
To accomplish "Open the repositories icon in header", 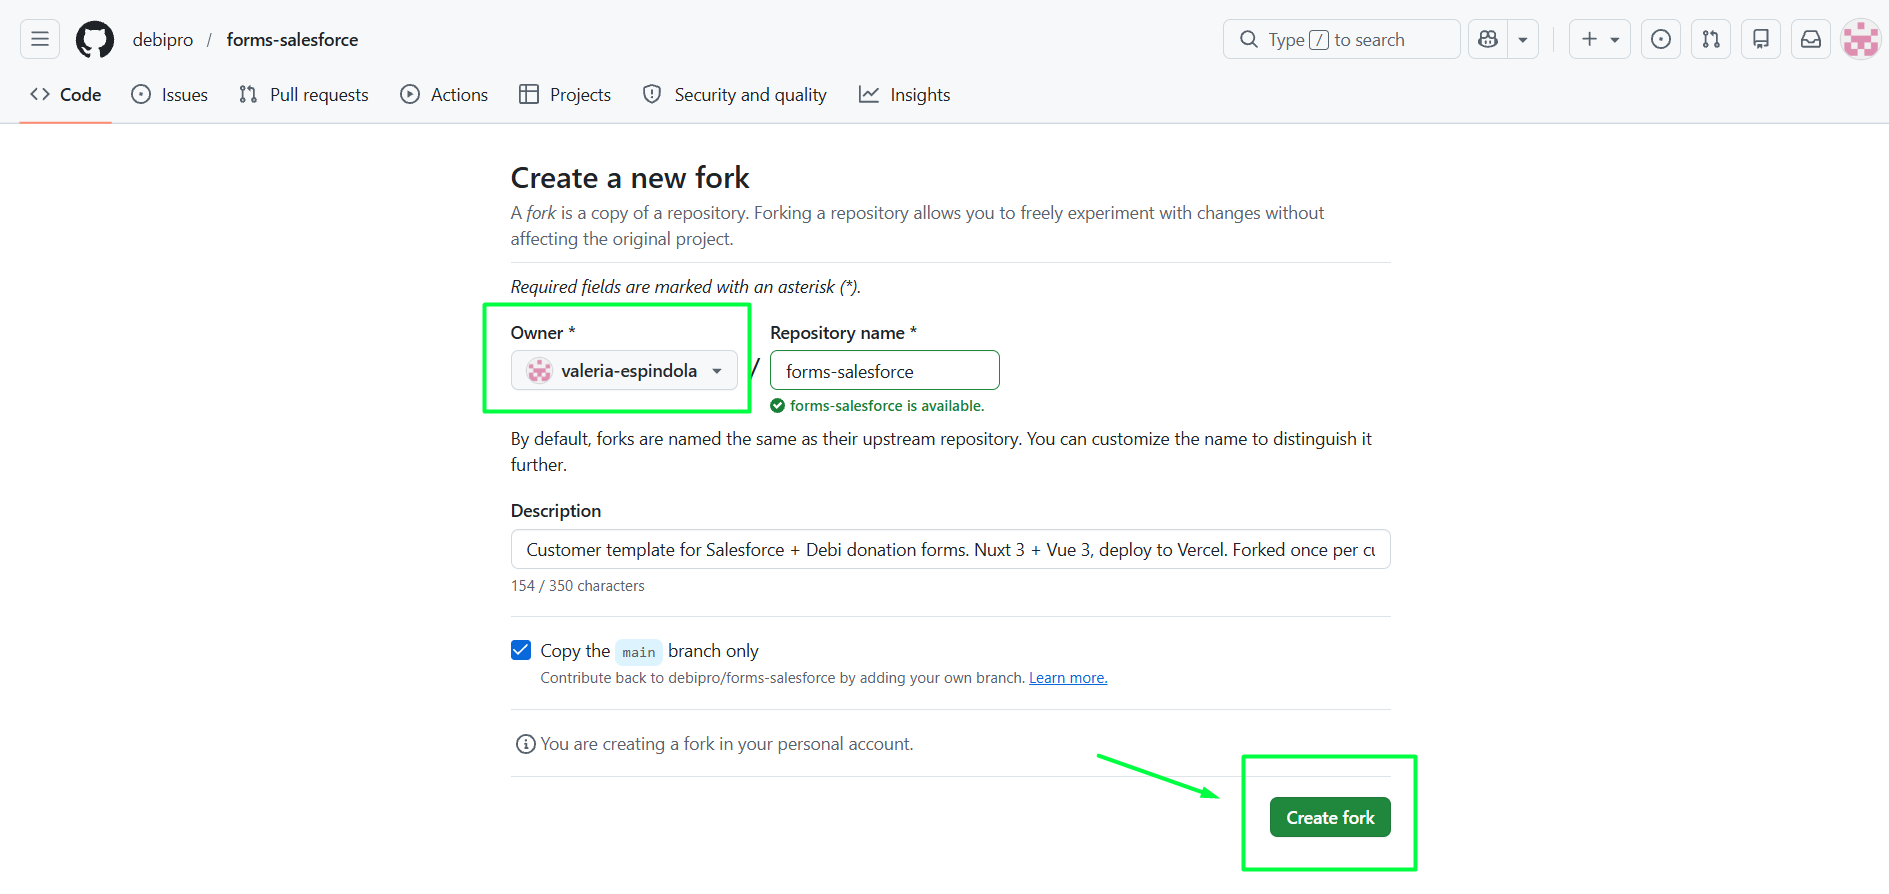I will (1761, 39).
